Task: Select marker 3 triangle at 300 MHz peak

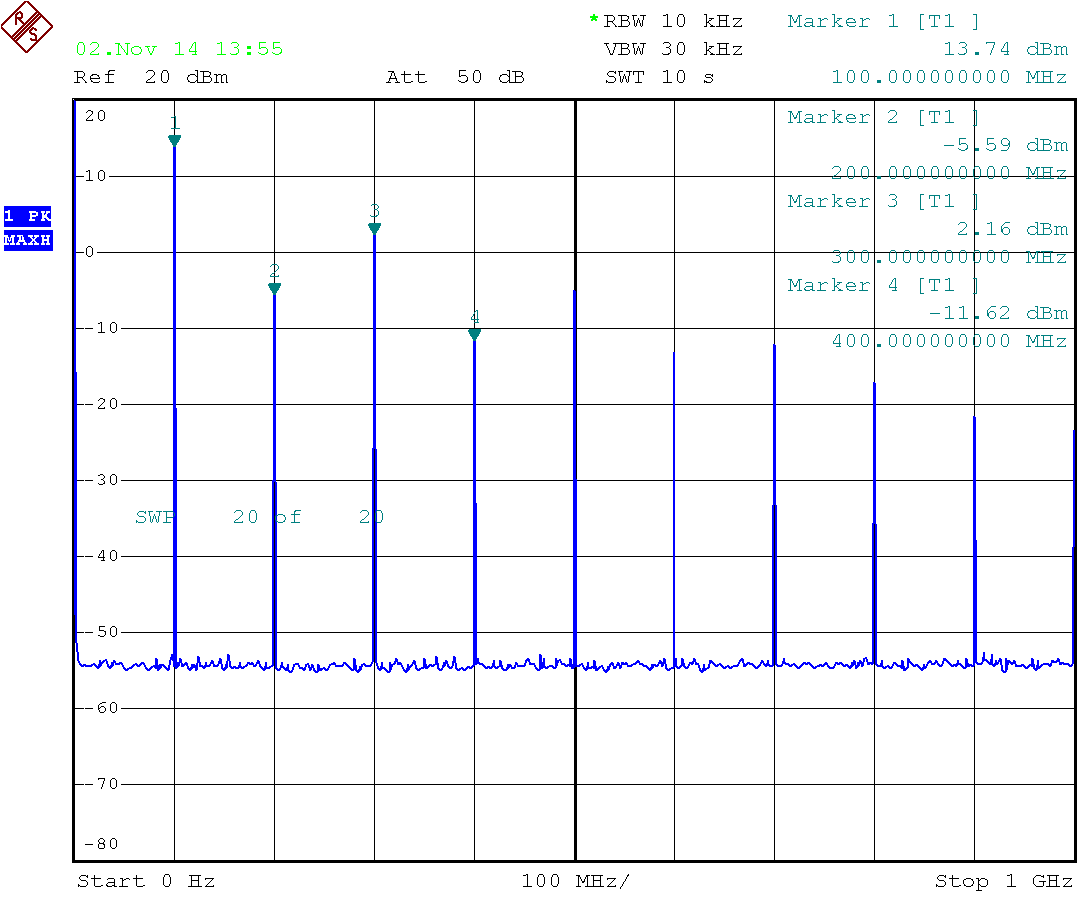Action: (374, 228)
